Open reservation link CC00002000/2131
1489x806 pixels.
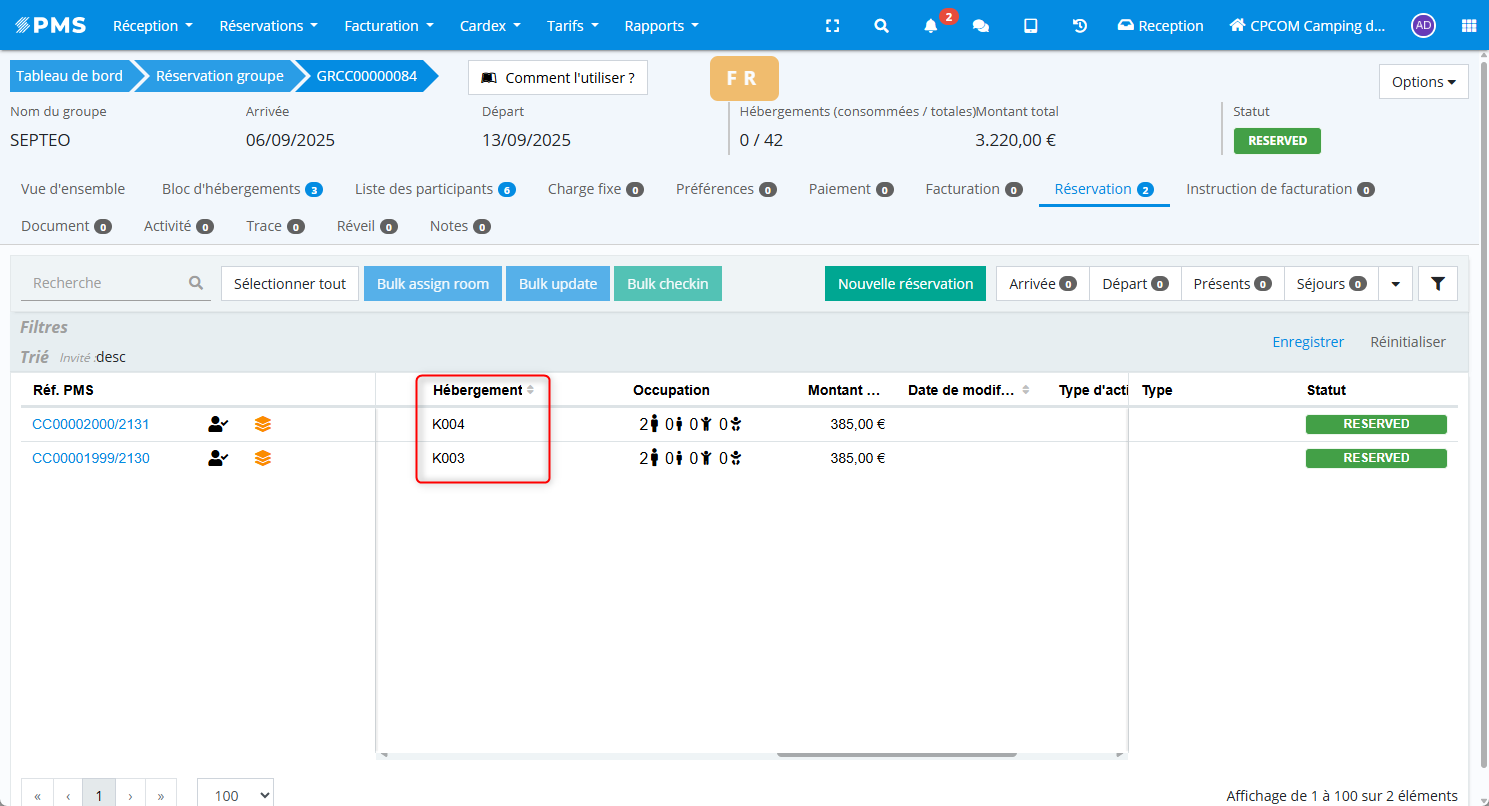(x=91, y=424)
